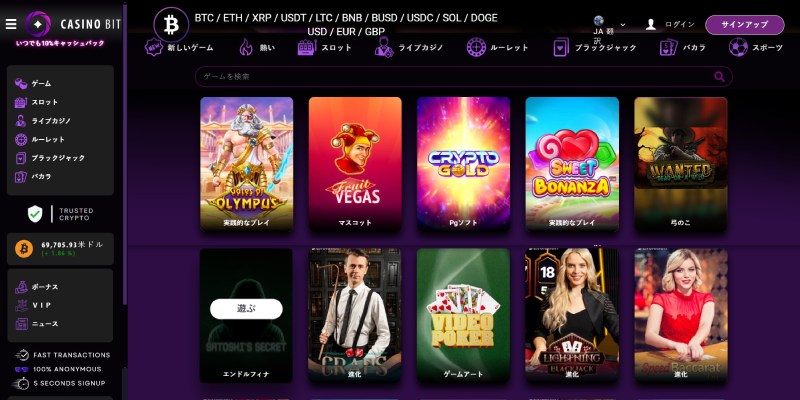Screen dimensions: 800x400
Task: Click the Bitcoin logo icon in header
Action: [171, 24]
